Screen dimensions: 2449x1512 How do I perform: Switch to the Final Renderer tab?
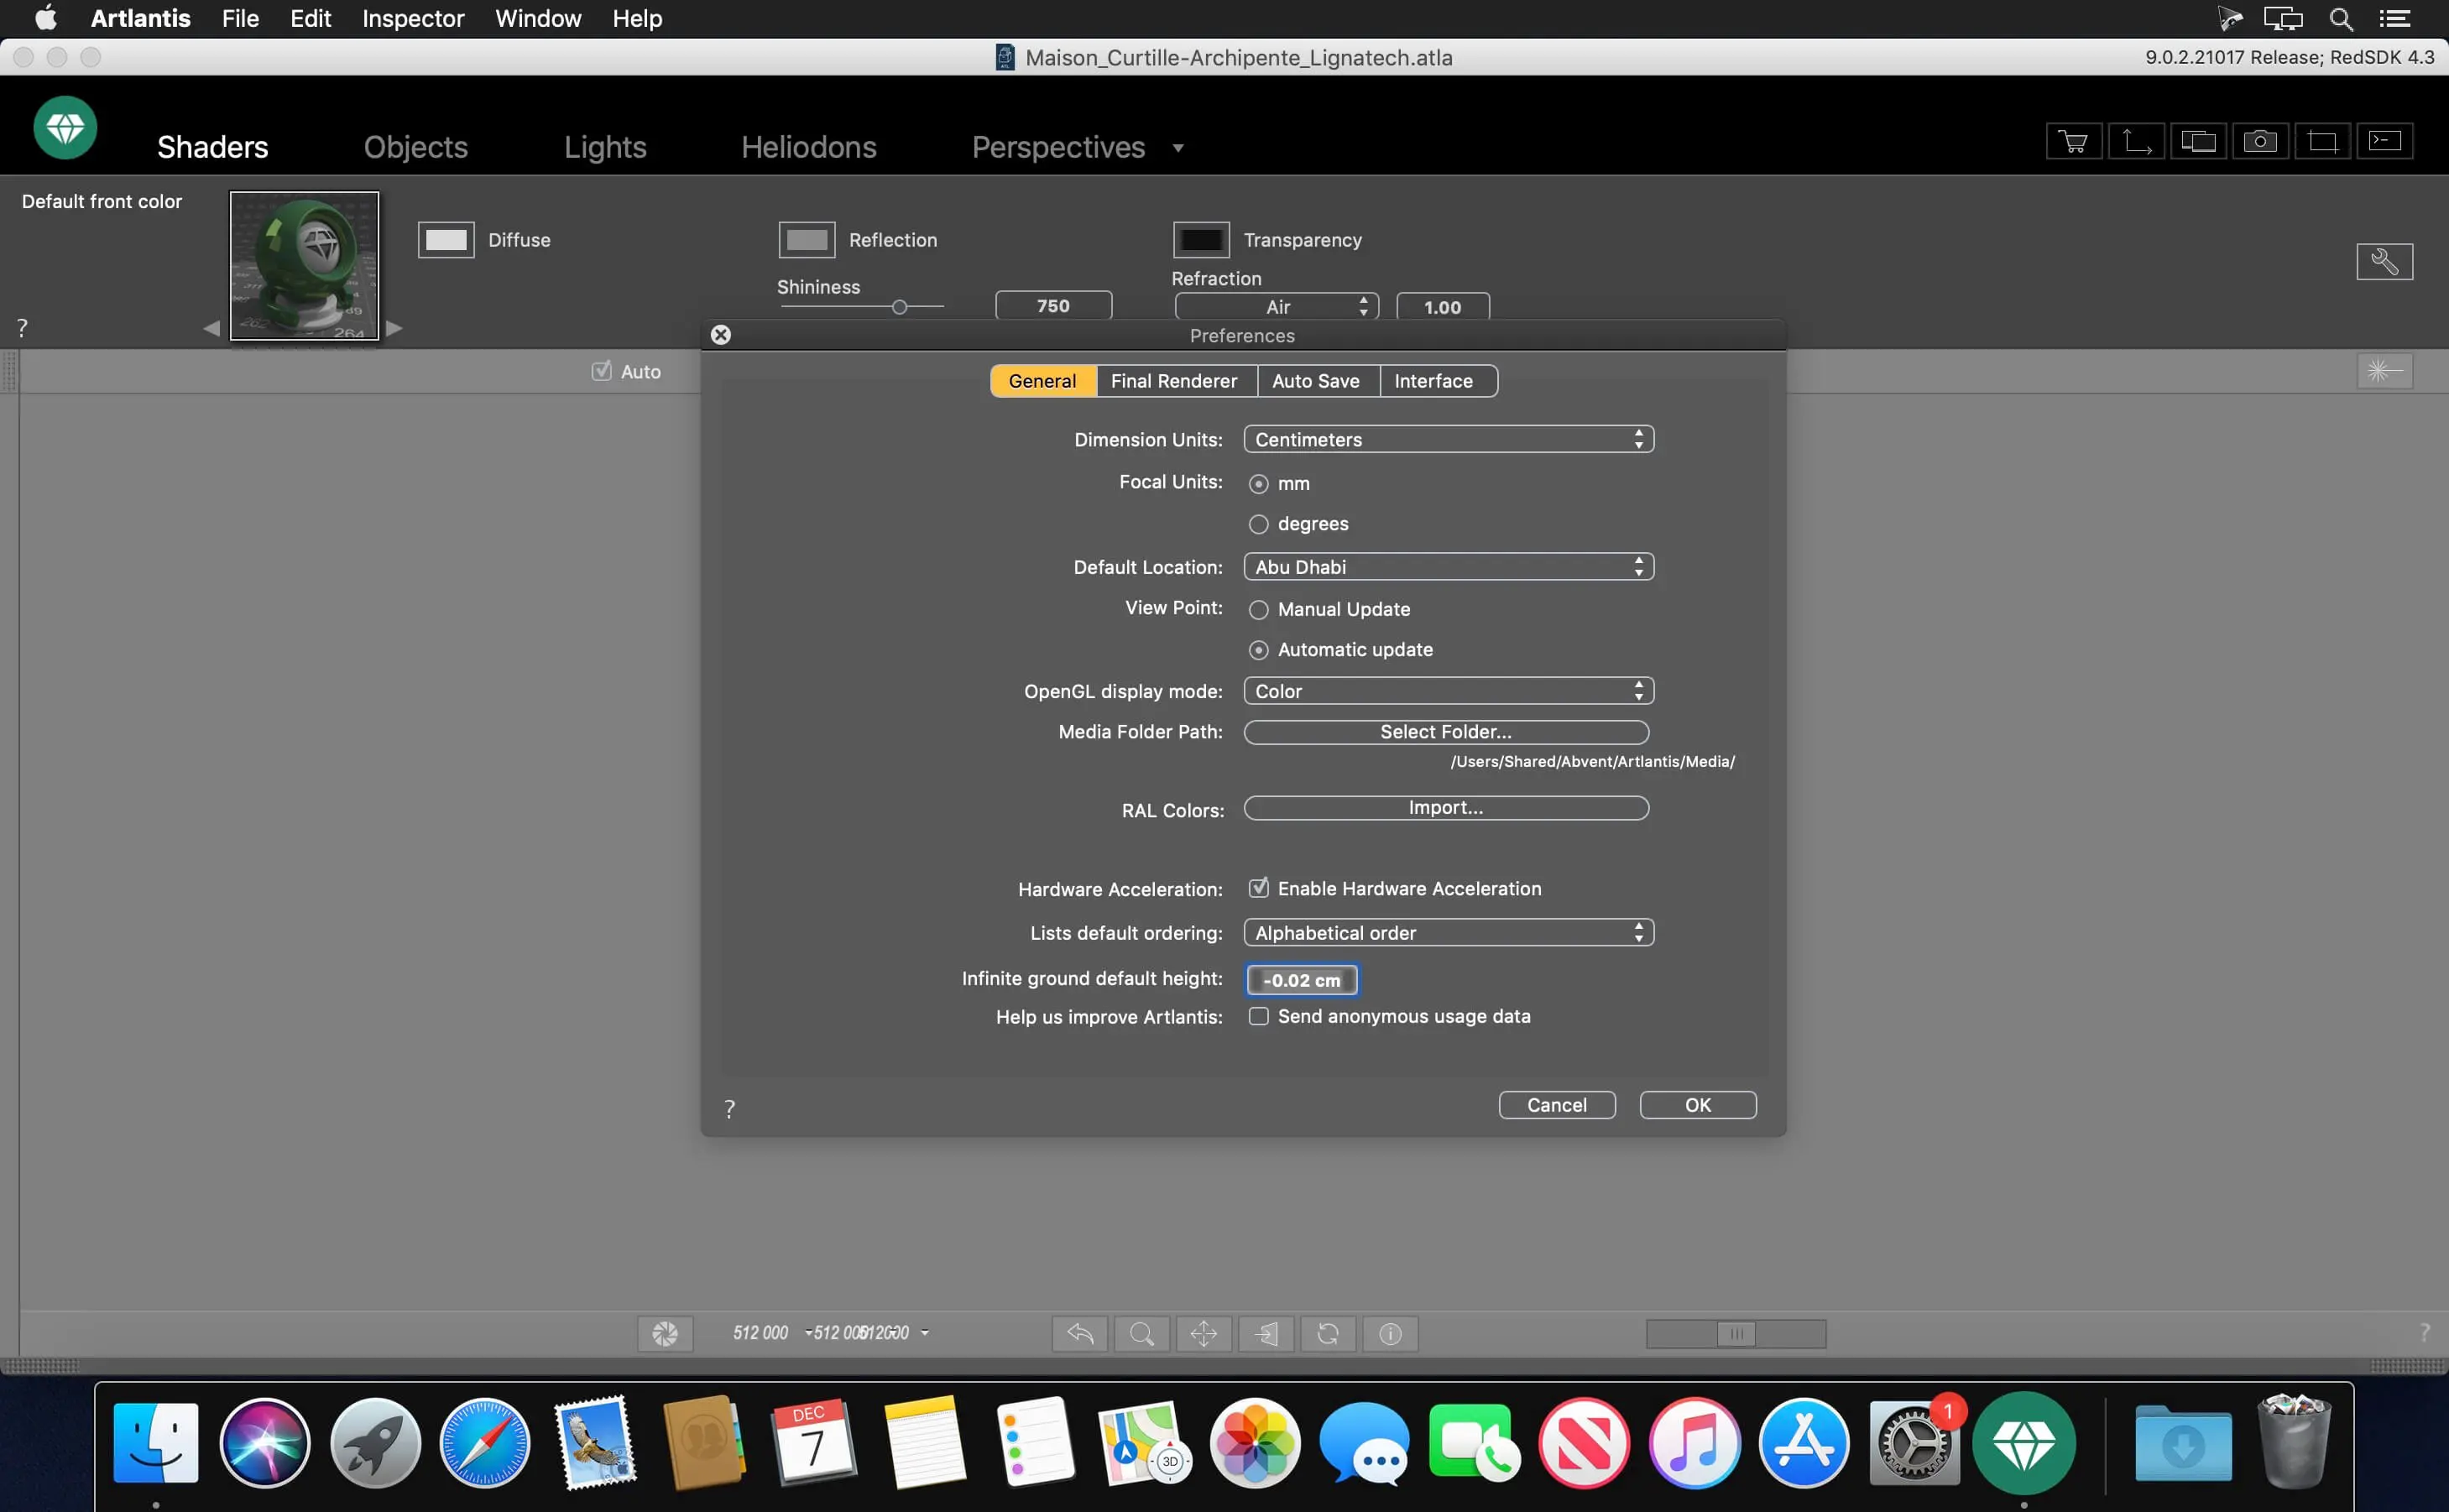pos(1174,380)
